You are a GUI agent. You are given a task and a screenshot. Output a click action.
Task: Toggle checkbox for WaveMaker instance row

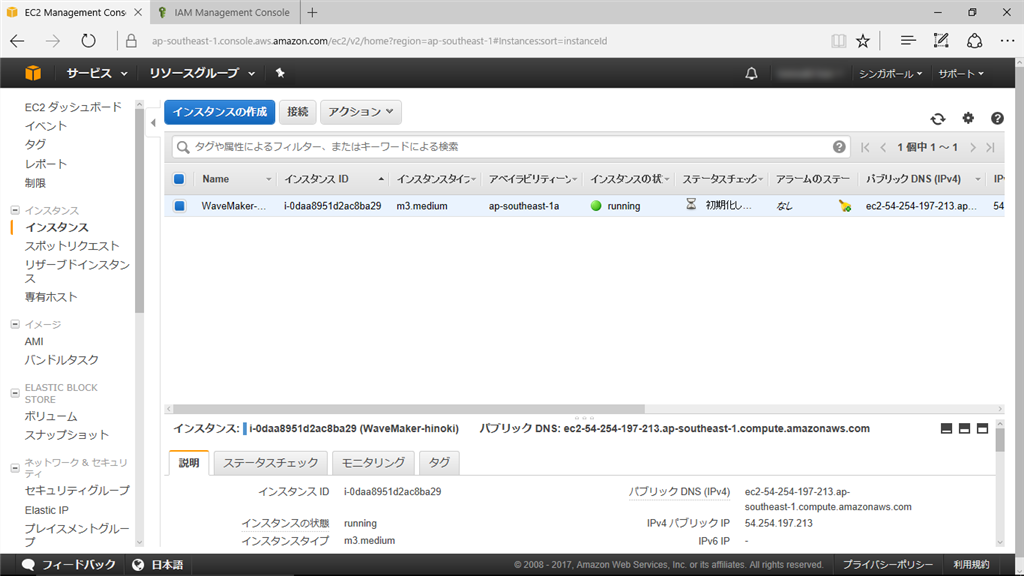(x=180, y=206)
